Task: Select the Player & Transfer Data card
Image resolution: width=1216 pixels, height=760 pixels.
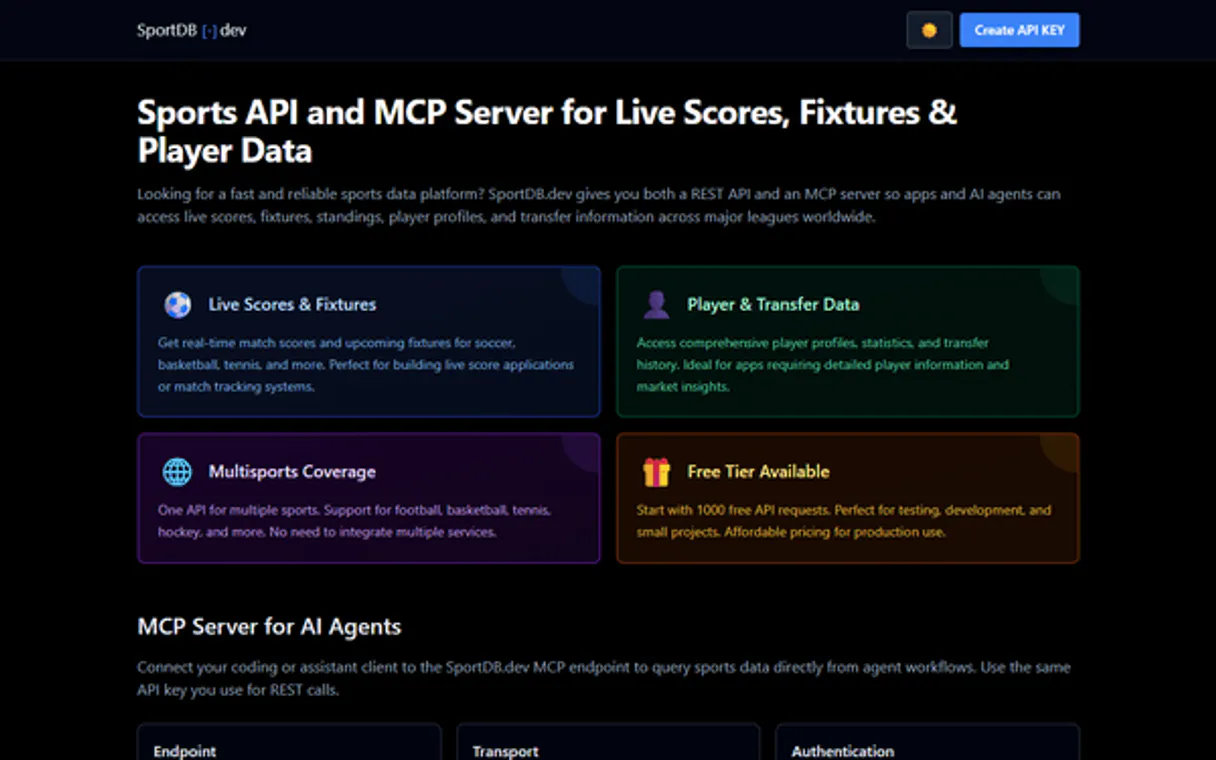Action: 848,340
